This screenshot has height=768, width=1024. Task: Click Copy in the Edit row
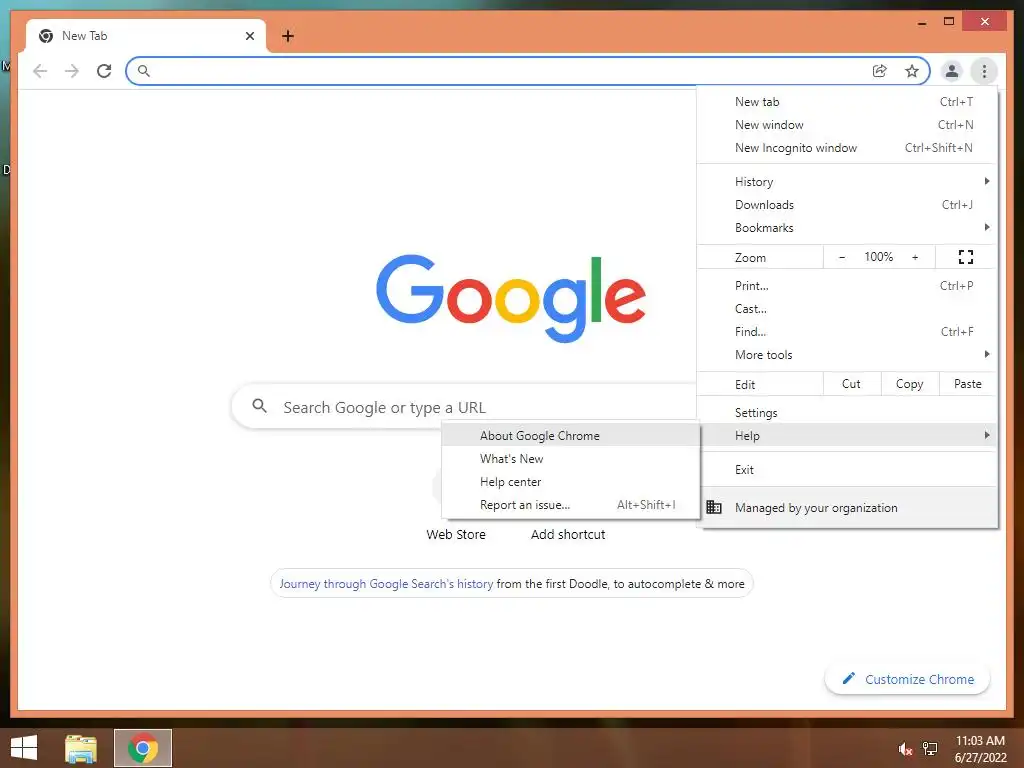coord(910,384)
